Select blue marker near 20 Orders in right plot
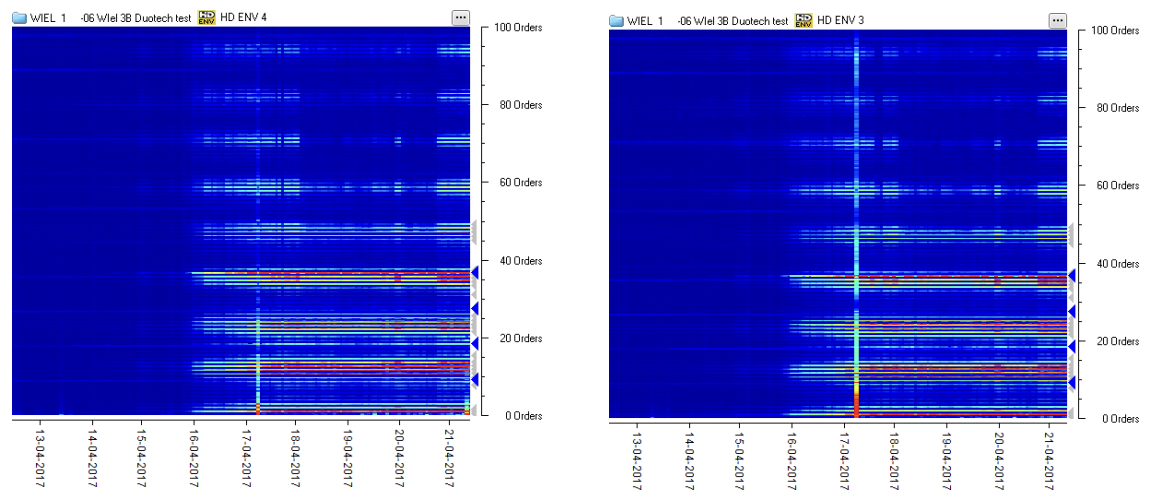This screenshot has height=496, width=1154. (x=1071, y=346)
